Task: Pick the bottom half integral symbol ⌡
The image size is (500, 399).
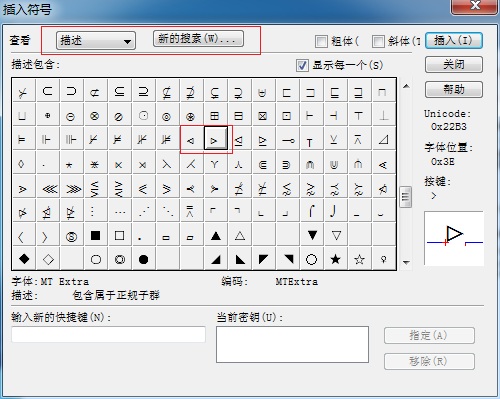Action: click(336, 211)
